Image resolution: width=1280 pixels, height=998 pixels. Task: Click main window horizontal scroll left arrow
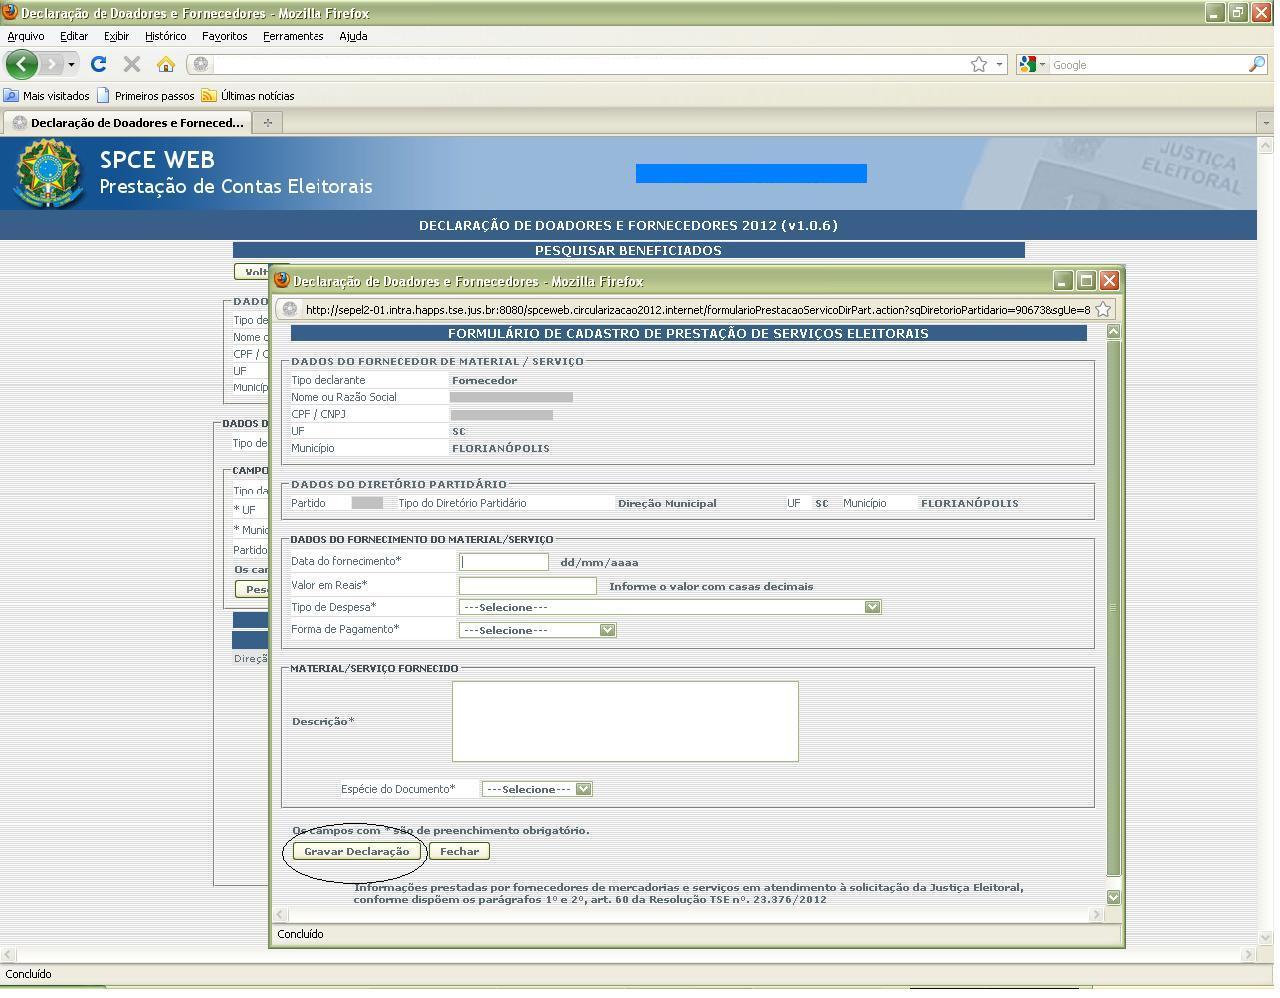(8, 955)
